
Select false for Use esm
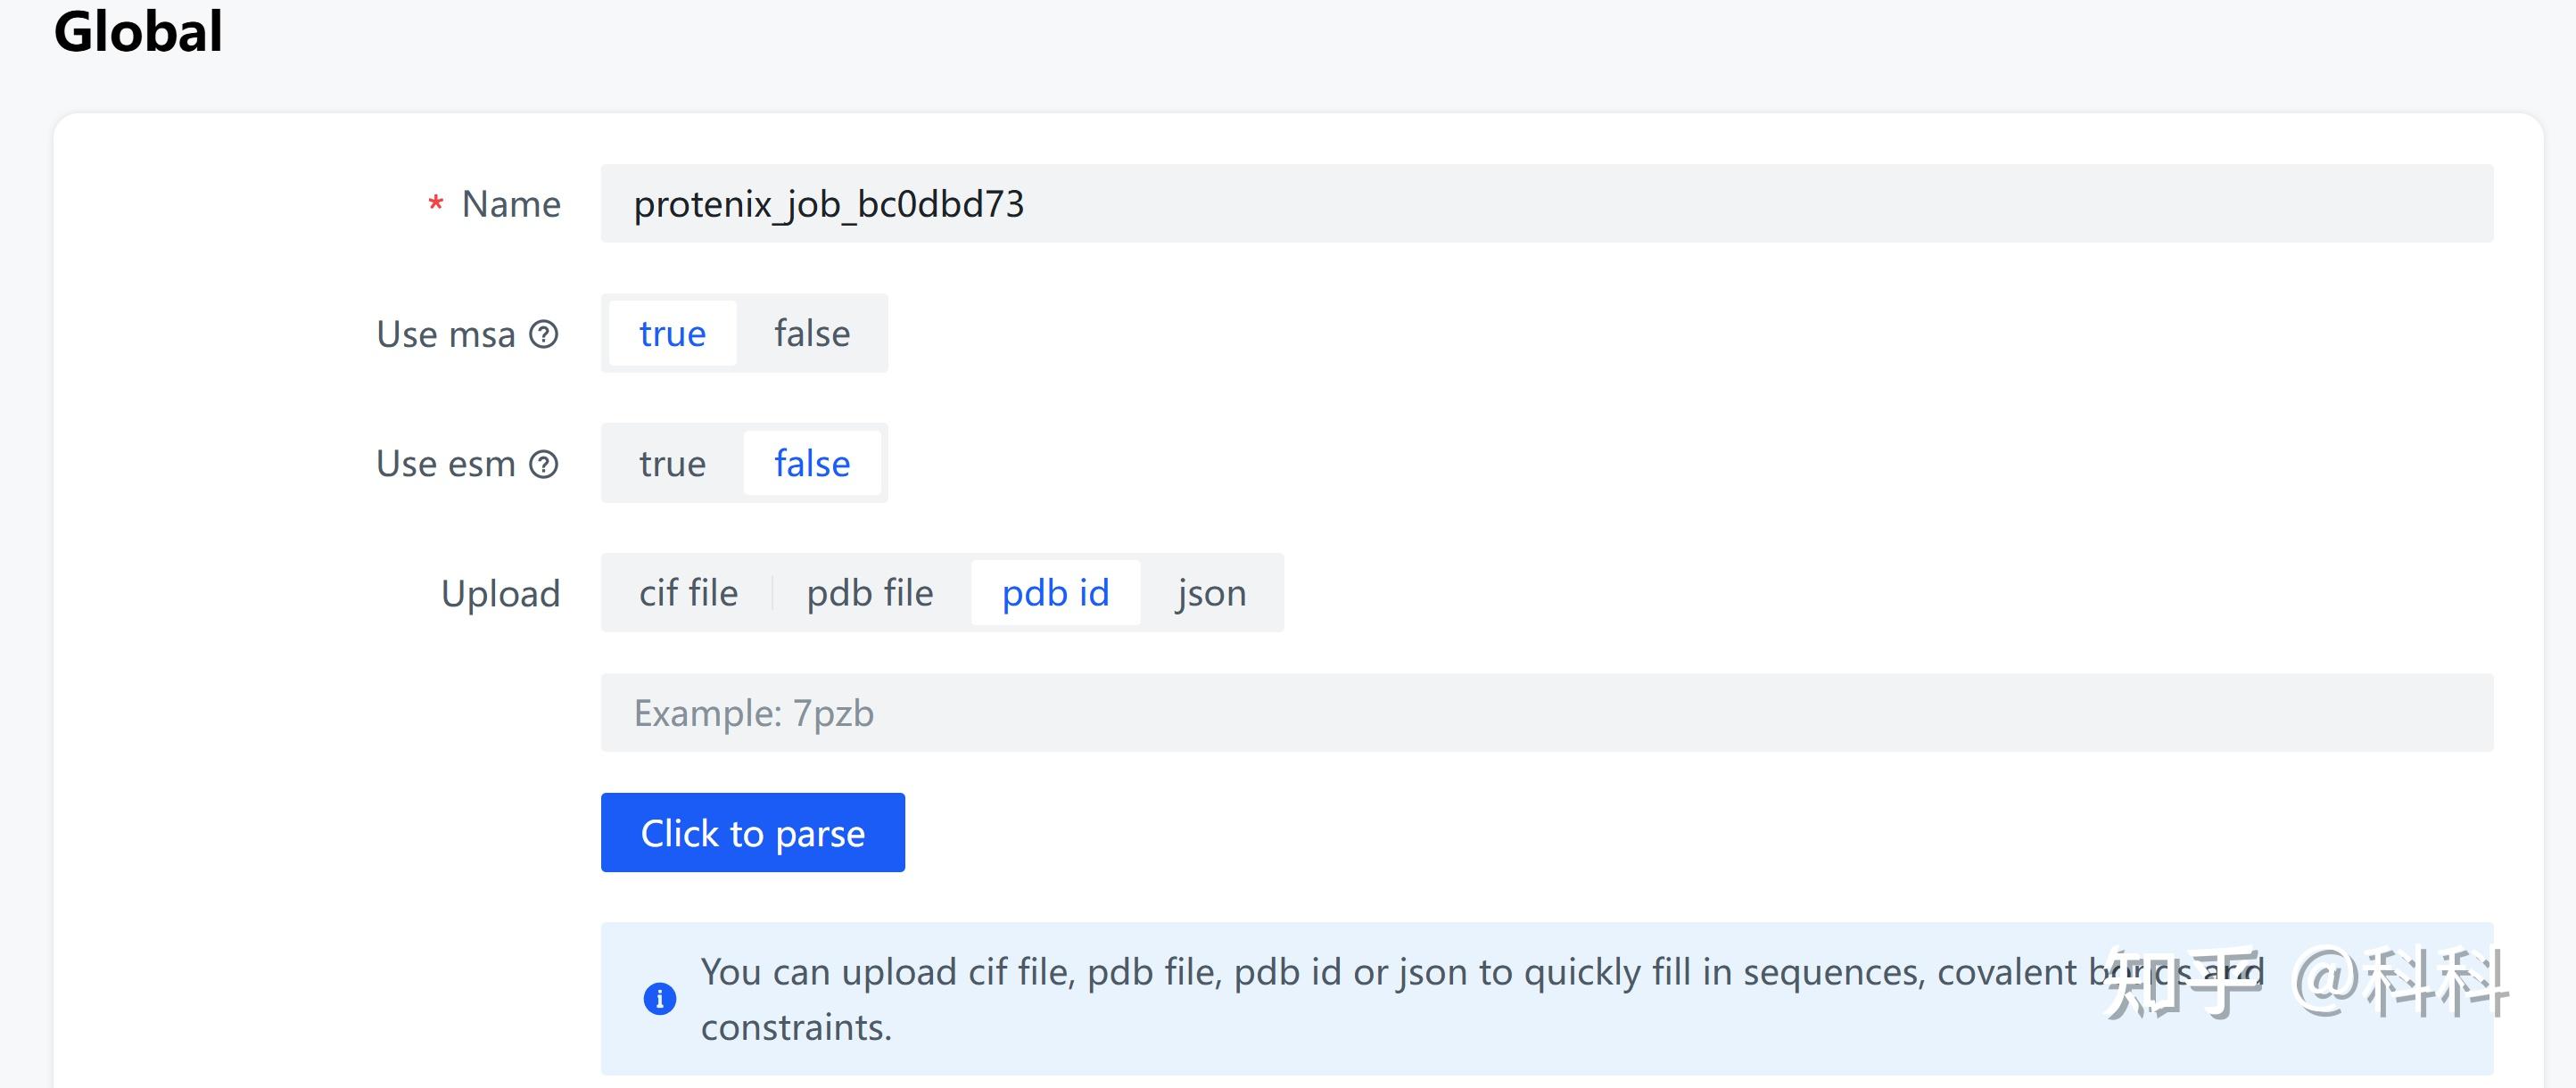pyautogui.click(x=812, y=463)
